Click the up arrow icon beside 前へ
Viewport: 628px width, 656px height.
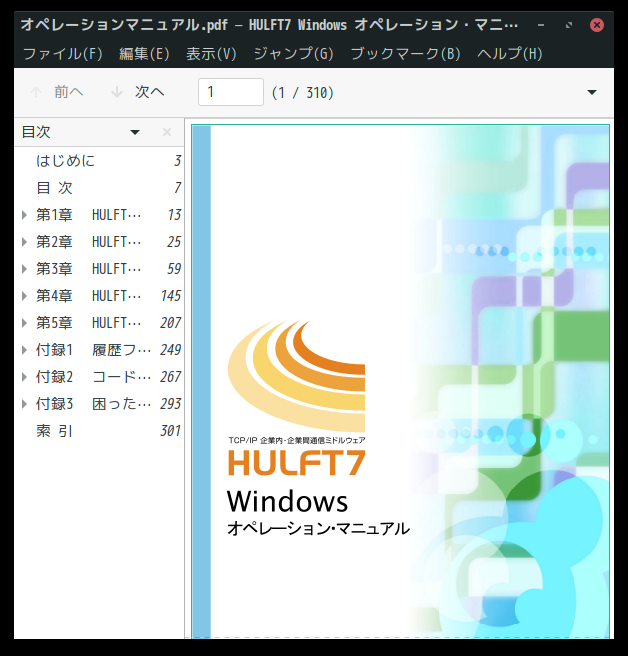(x=36, y=92)
